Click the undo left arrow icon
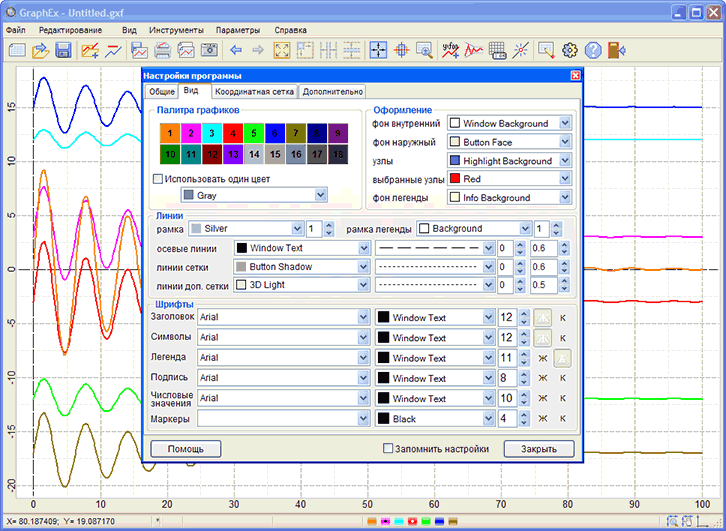The height and width of the screenshot is (531, 726). 236,50
